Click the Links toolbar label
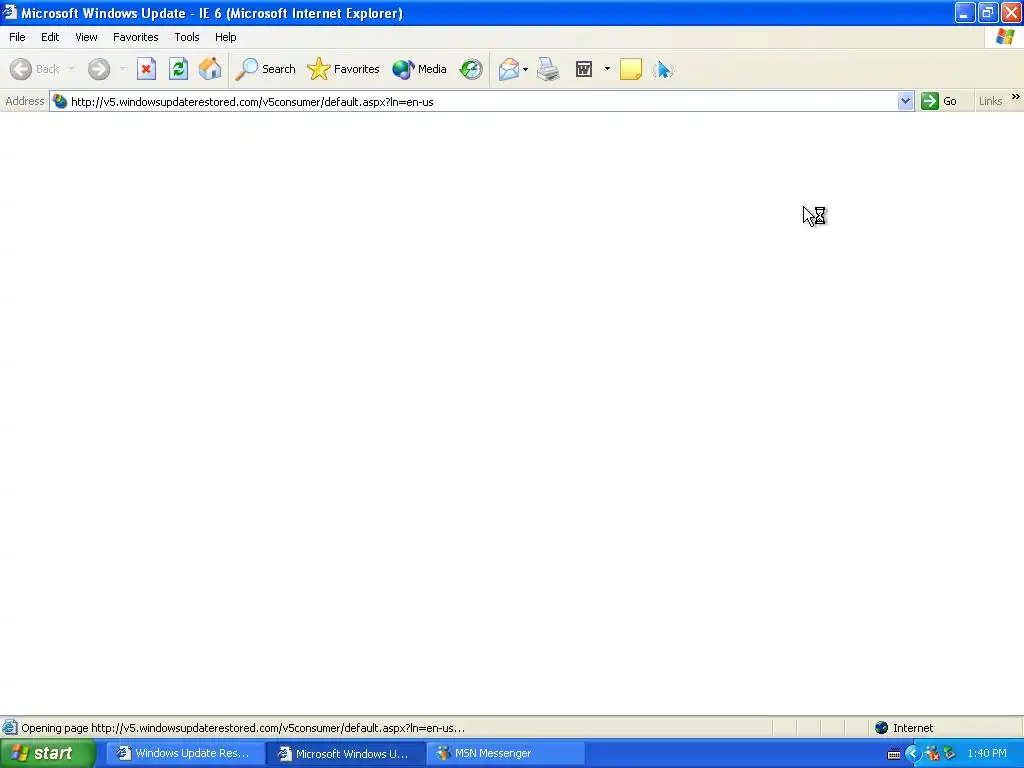This screenshot has height=768, width=1024. click(991, 101)
